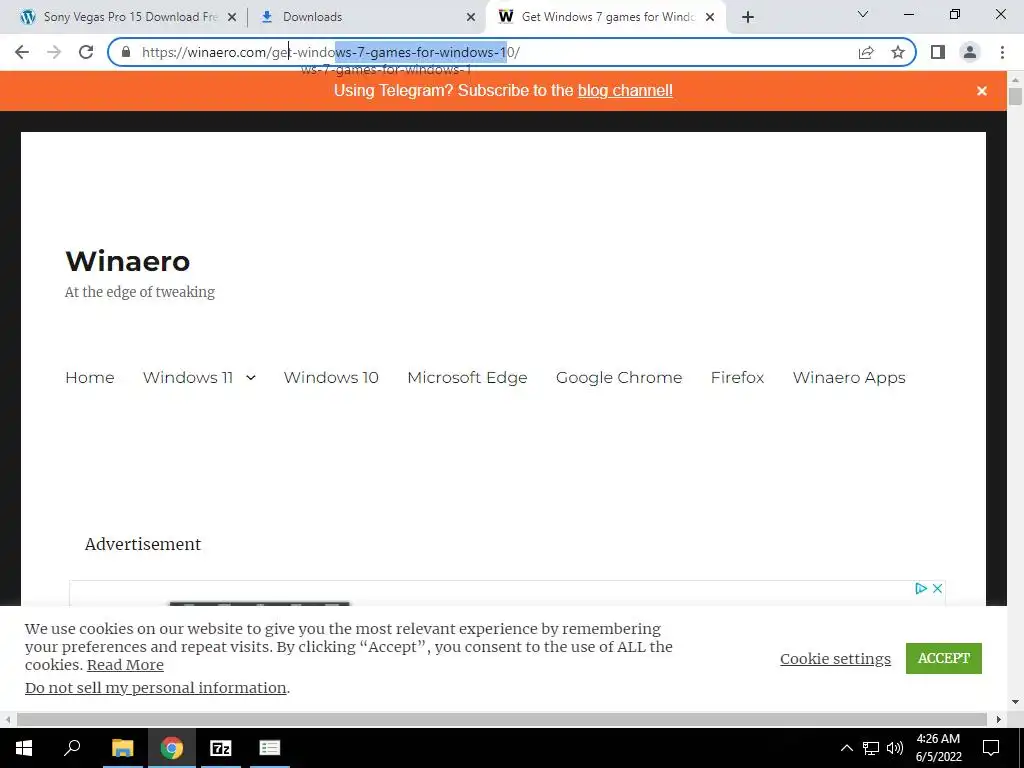Open the Windows Start menu
The width and height of the screenshot is (1024, 768).
pyautogui.click(x=24, y=748)
